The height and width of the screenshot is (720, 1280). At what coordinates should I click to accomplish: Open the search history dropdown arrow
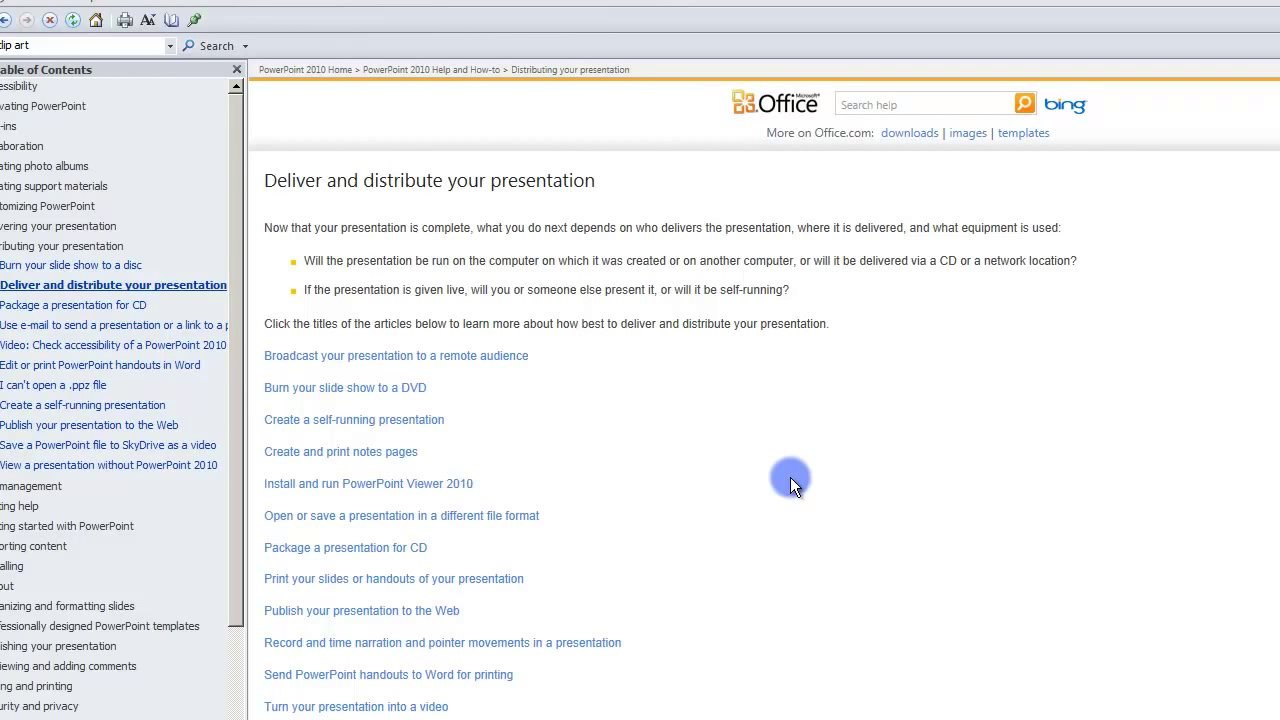170,46
